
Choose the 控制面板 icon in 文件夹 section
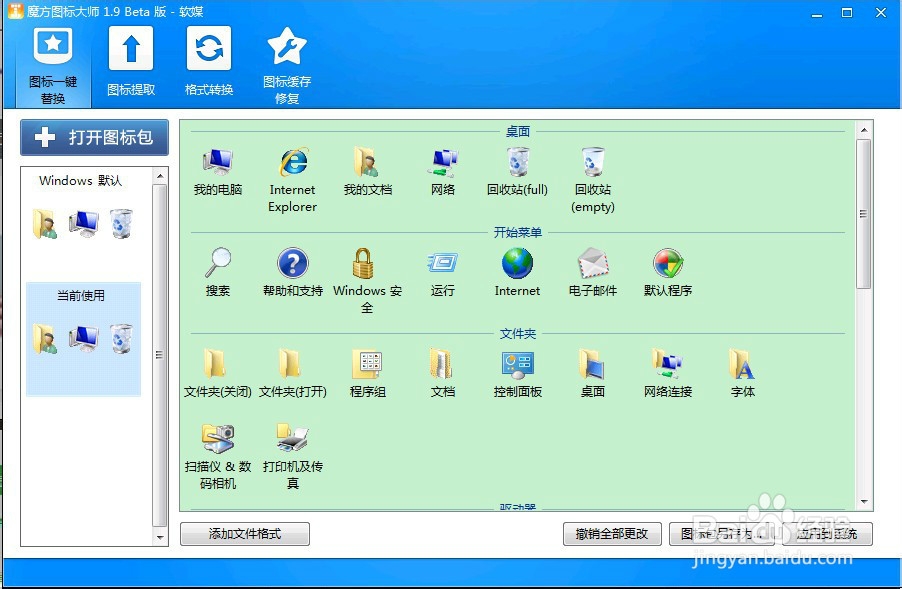pos(516,365)
